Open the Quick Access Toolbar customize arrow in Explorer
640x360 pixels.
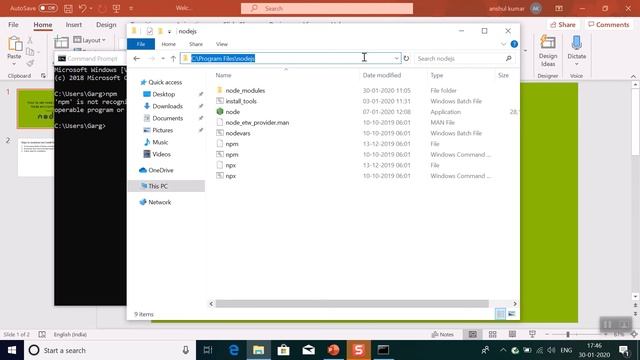point(169,31)
